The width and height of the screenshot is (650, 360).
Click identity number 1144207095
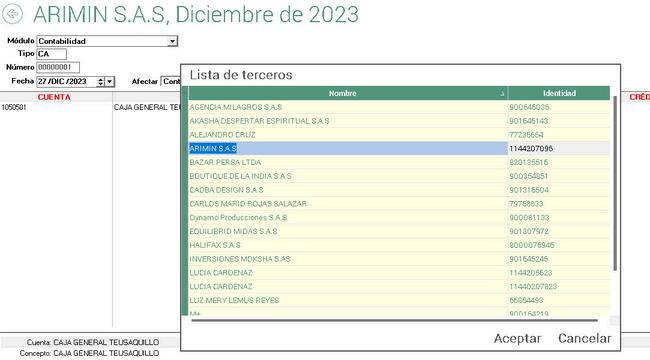pos(531,148)
